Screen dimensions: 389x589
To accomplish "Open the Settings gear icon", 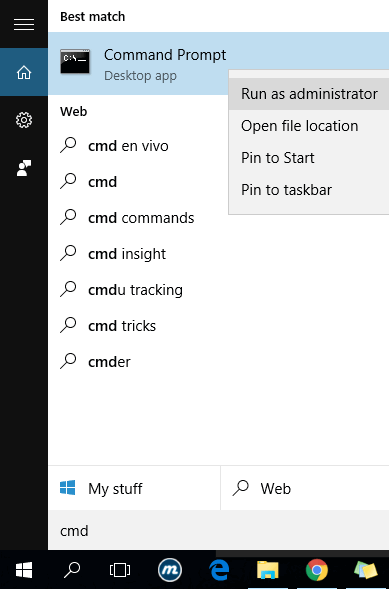I will (x=24, y=120).
